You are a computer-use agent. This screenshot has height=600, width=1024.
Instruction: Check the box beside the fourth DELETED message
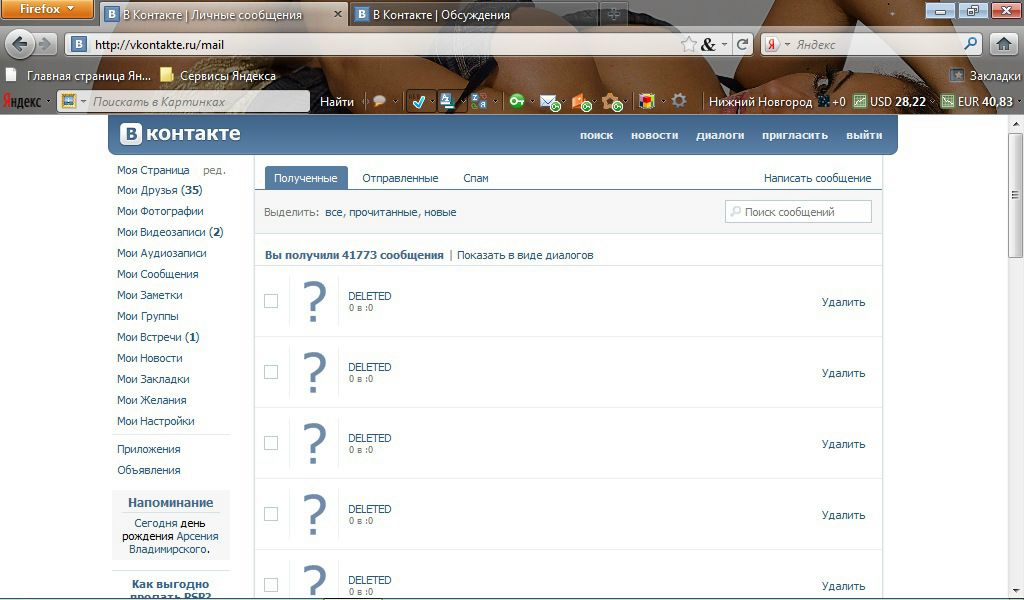coord(271,514)
